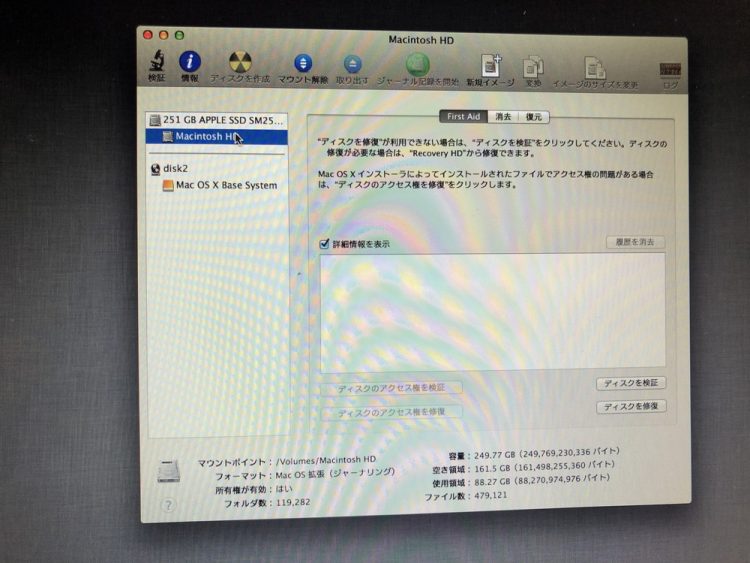Click the green zoom window button

click(179, 35)
